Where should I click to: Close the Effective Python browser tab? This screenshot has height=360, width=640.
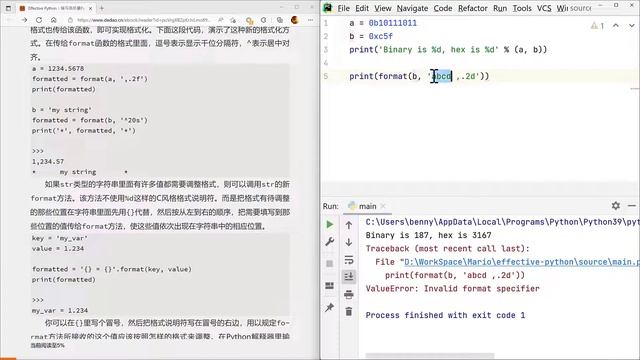coord(90,8)
